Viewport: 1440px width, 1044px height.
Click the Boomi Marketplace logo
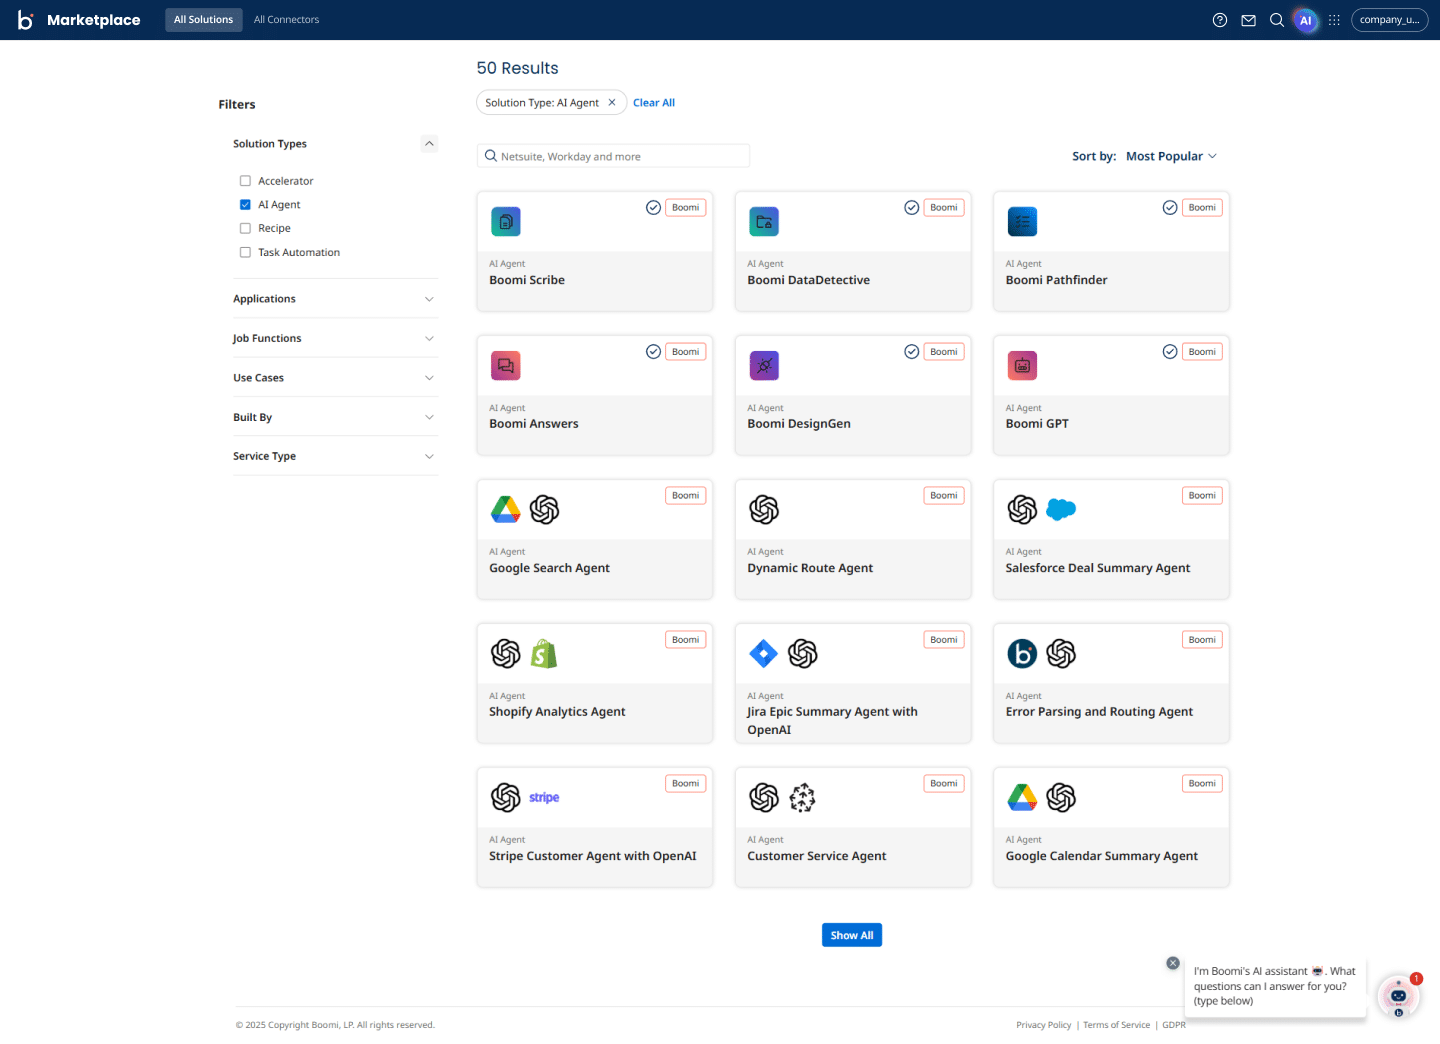coord(79,20)
